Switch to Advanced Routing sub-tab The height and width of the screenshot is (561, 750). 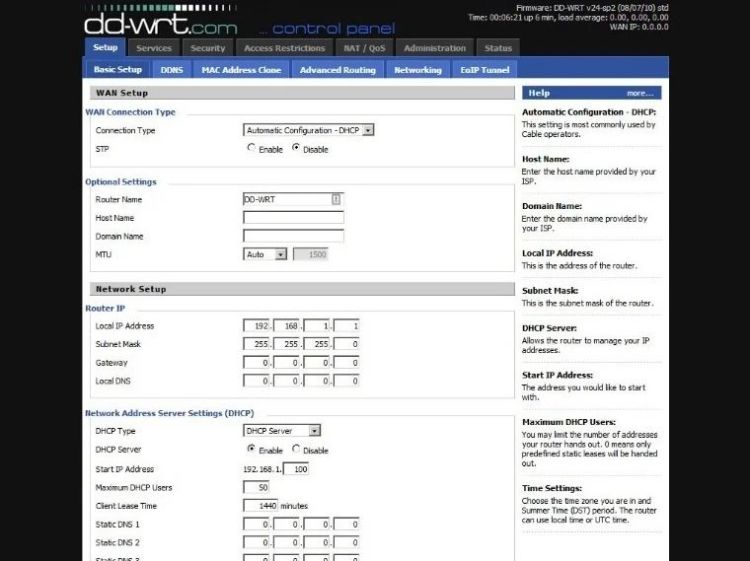point(337,70)
